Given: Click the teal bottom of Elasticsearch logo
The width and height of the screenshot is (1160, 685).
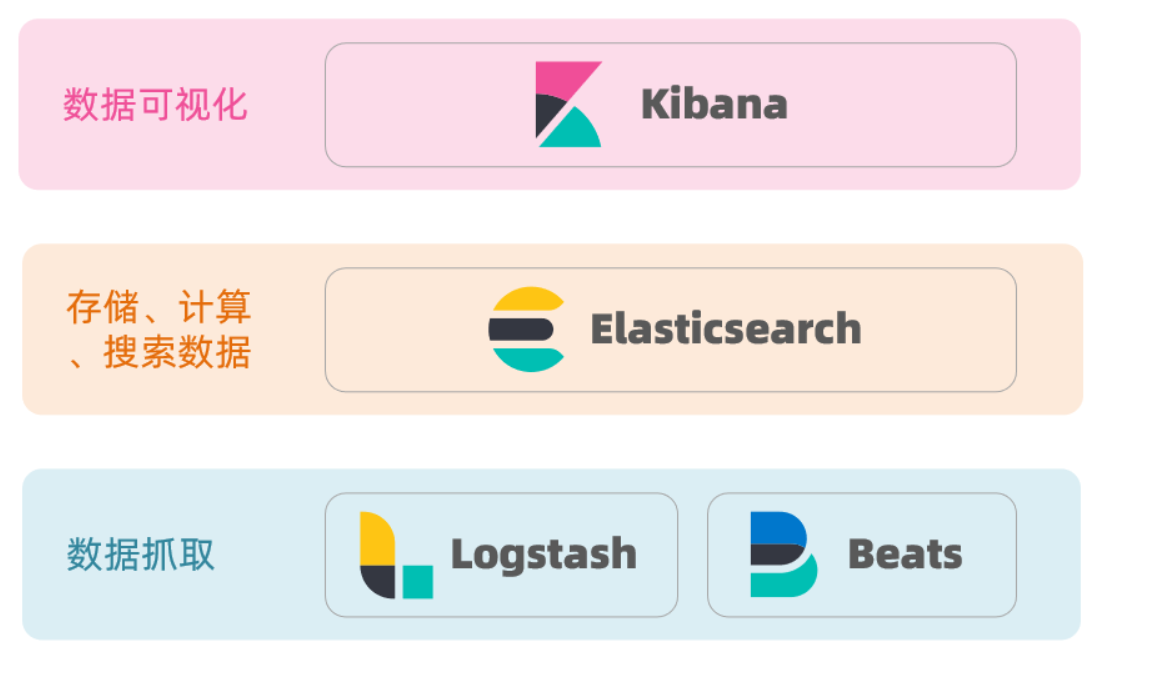Looking at the screenshot, I should coord(528,360).
